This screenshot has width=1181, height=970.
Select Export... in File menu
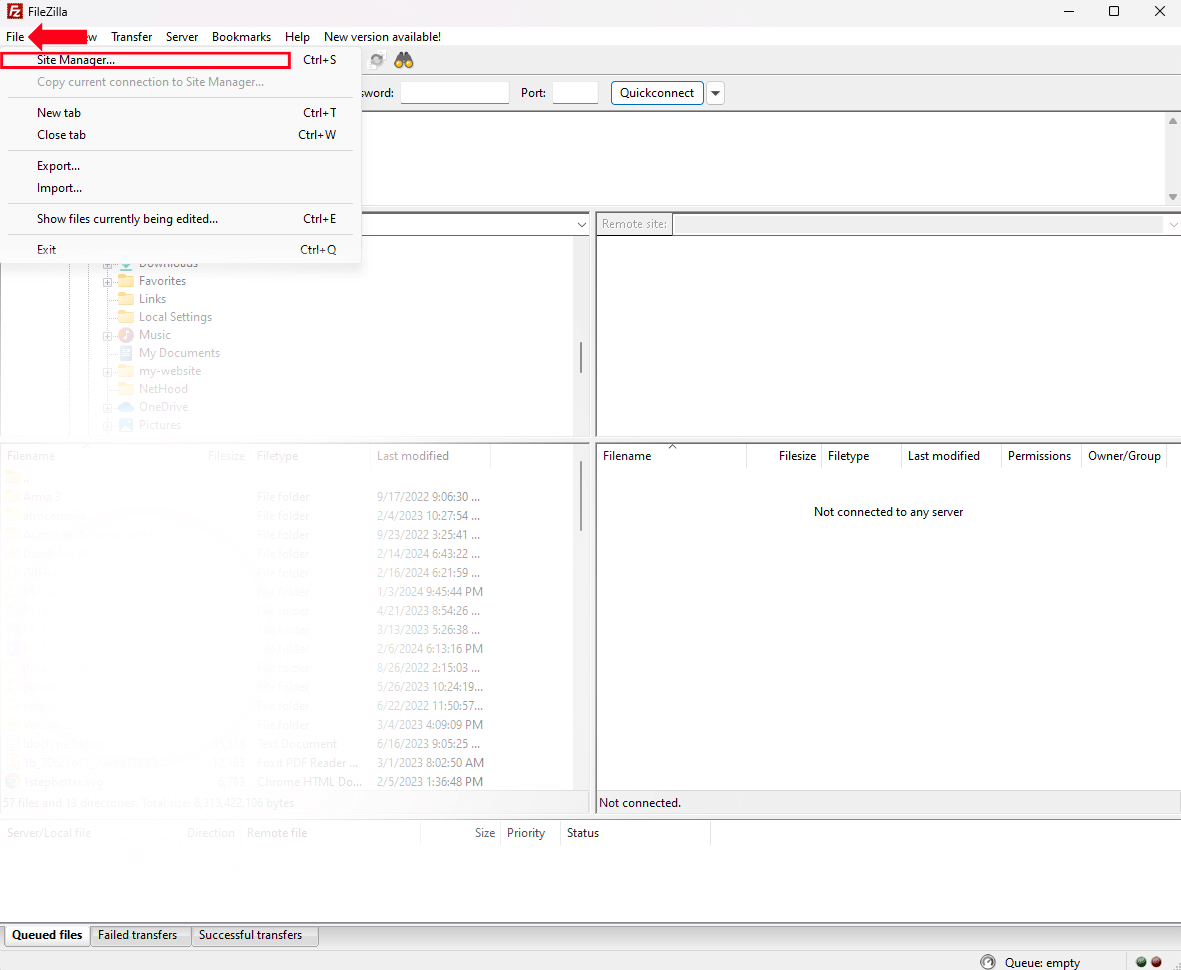(x=181, y=166)
